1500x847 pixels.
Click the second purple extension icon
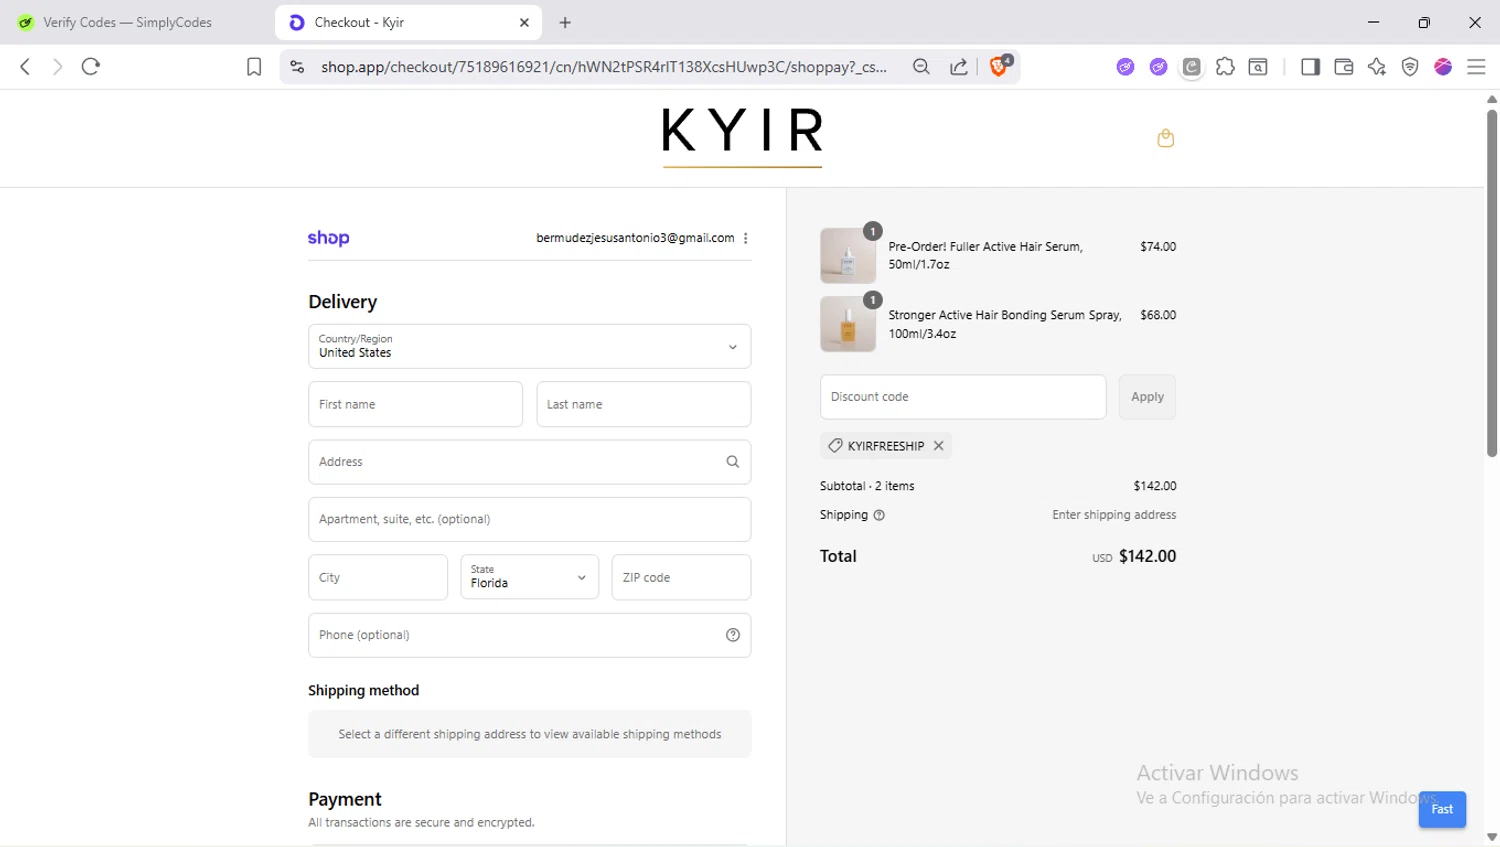point(1159,67)
